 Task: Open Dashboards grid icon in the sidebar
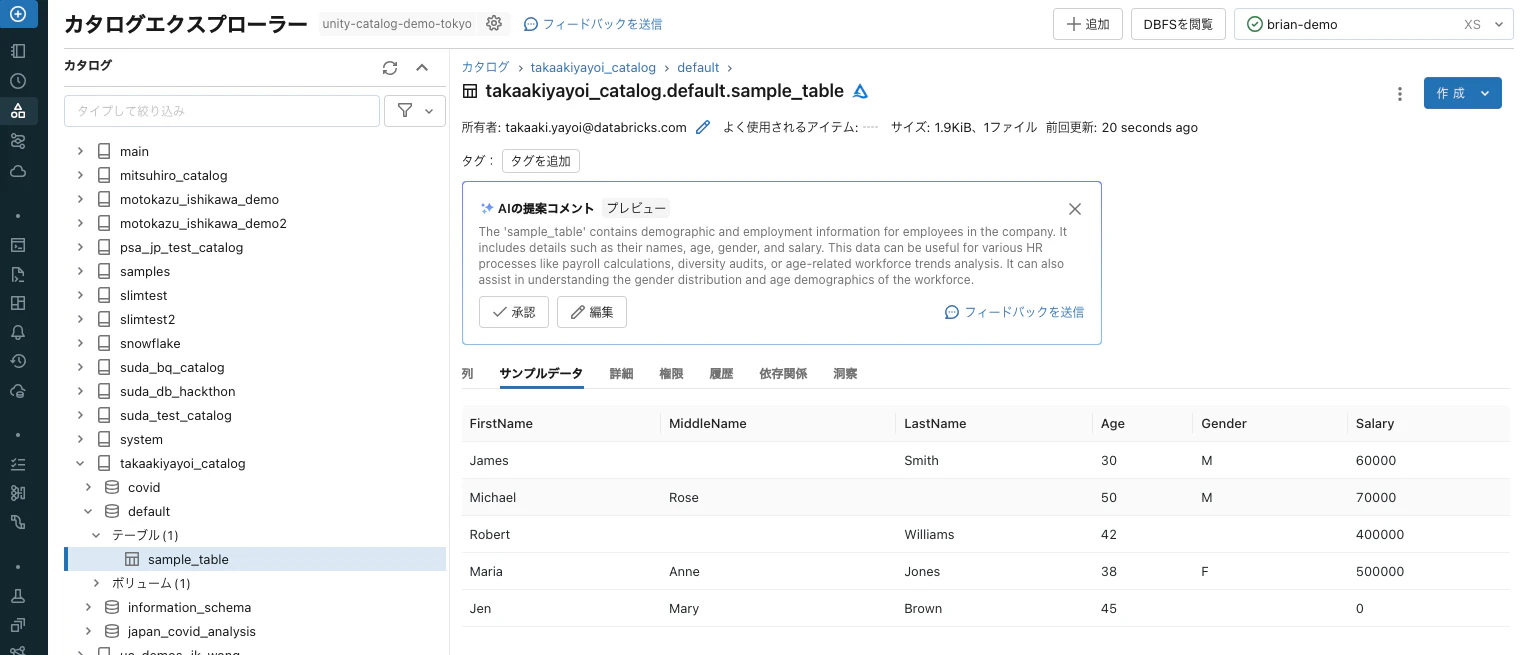18,303
